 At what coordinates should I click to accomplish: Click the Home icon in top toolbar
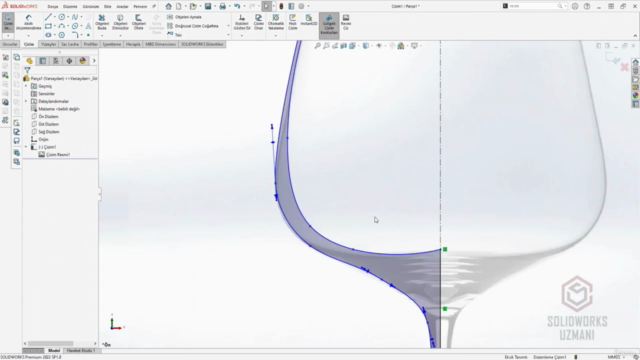tap(169, 6)
